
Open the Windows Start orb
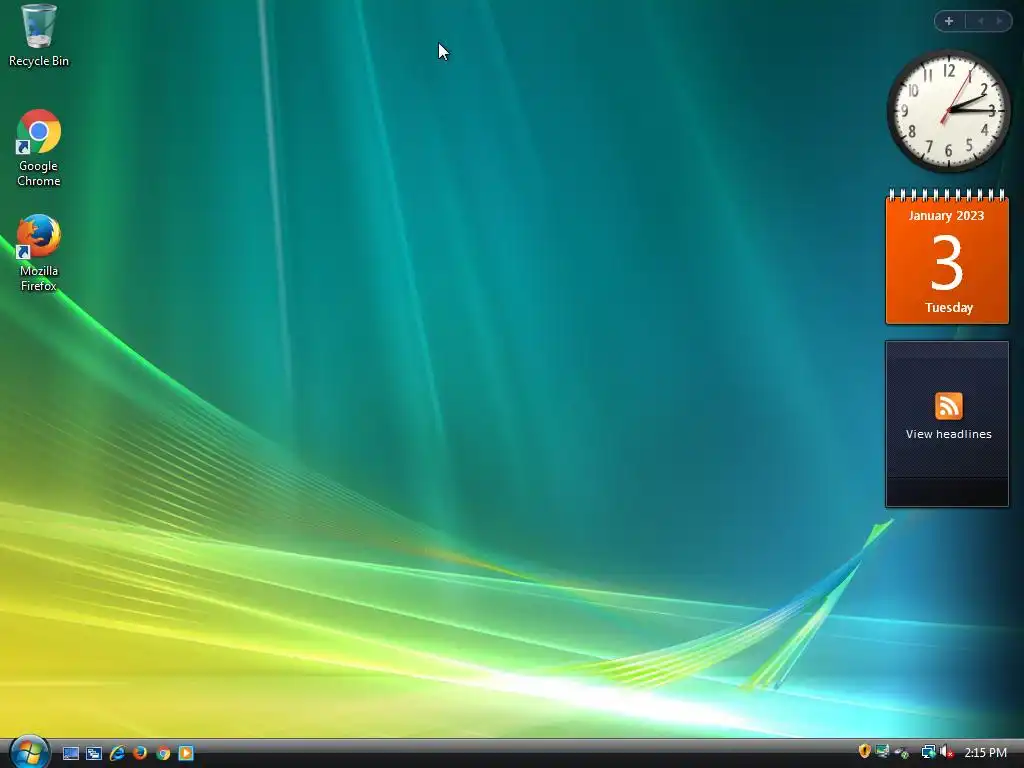(29, 752)
